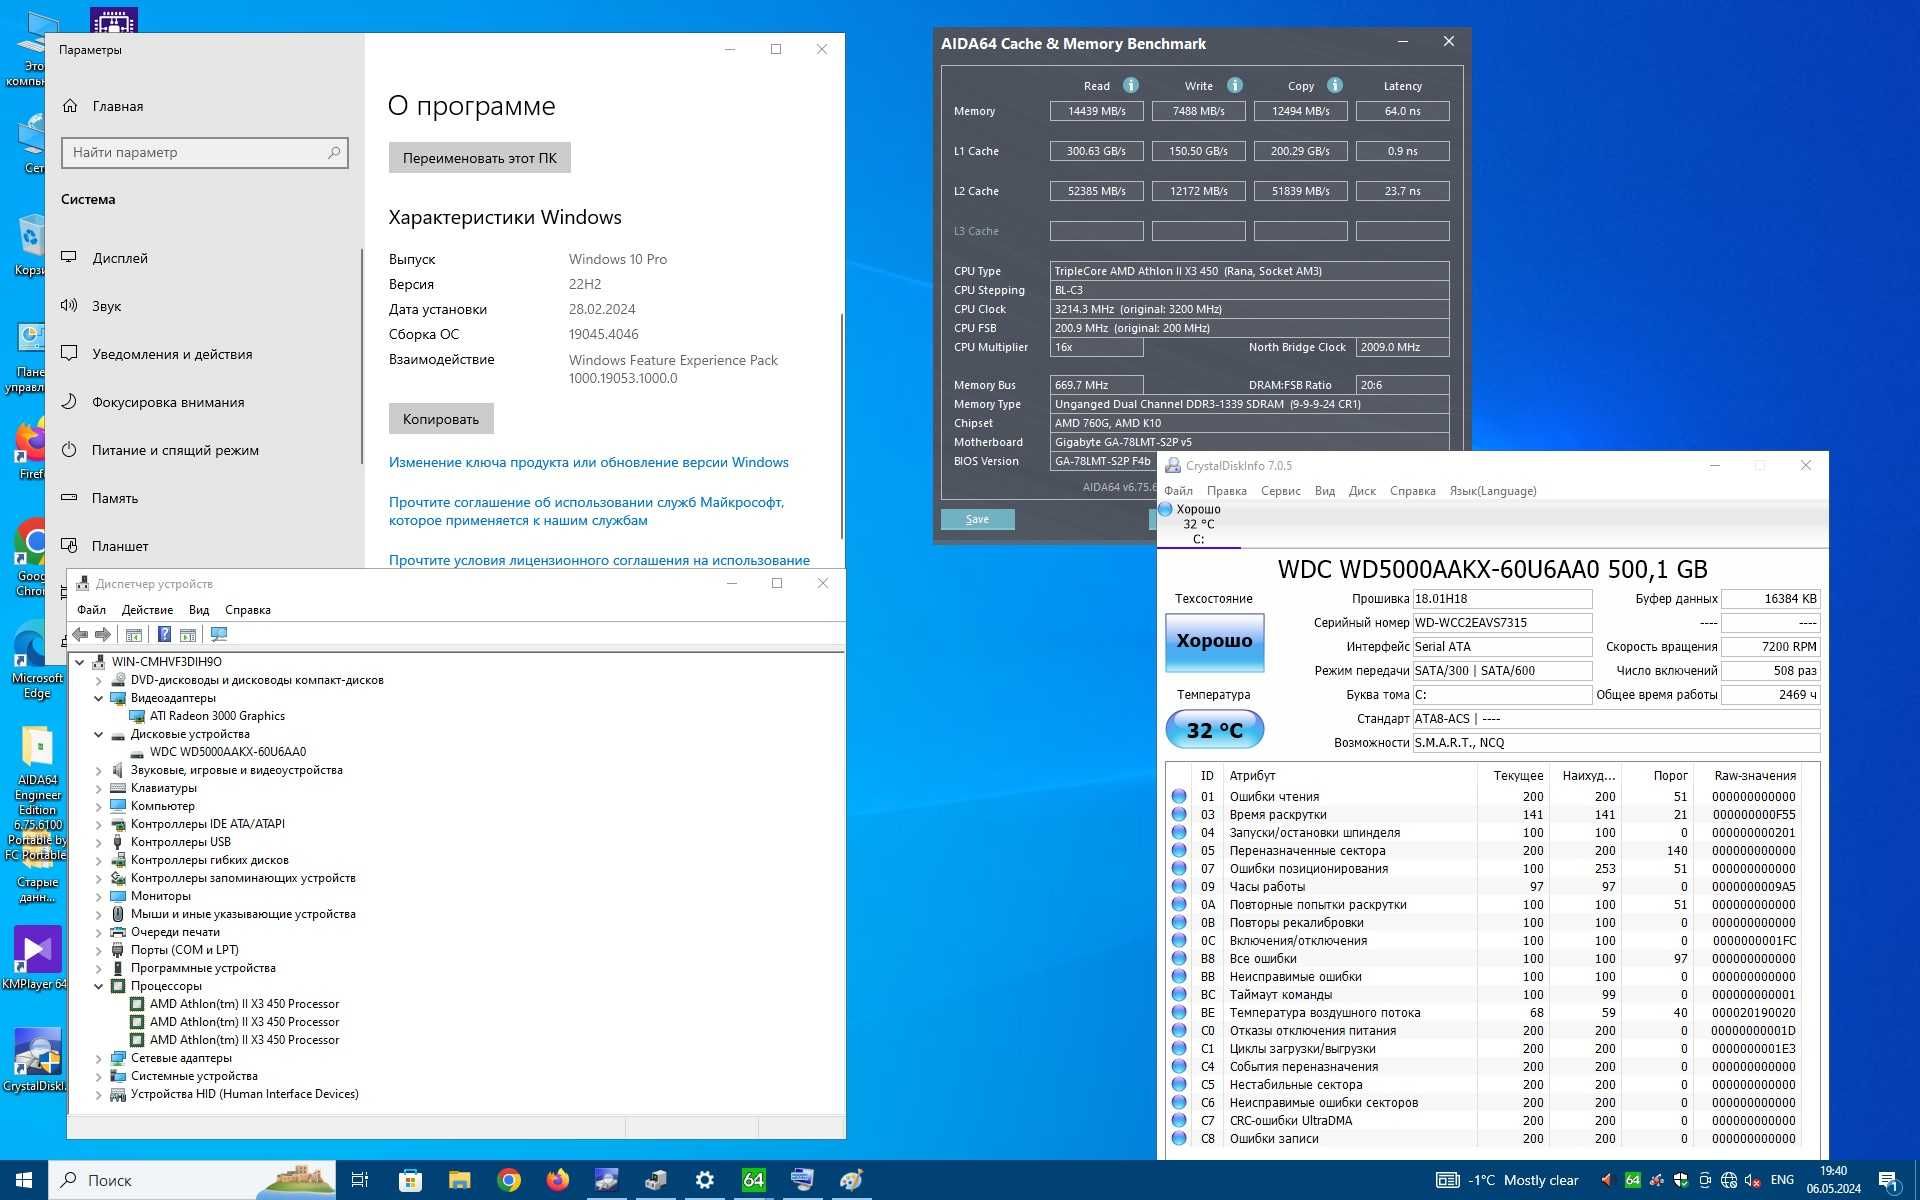Click Копировать button in Settings

(441, 419)
